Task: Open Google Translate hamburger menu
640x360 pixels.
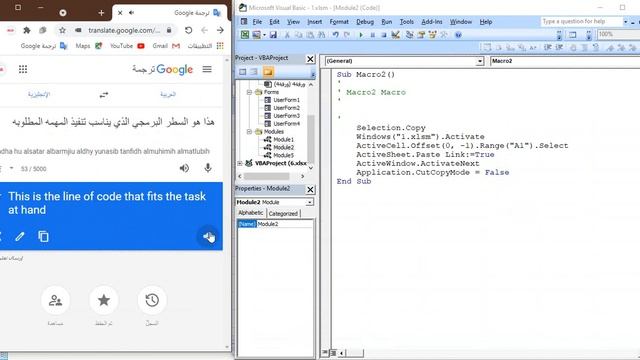Action: pos(207,69)
